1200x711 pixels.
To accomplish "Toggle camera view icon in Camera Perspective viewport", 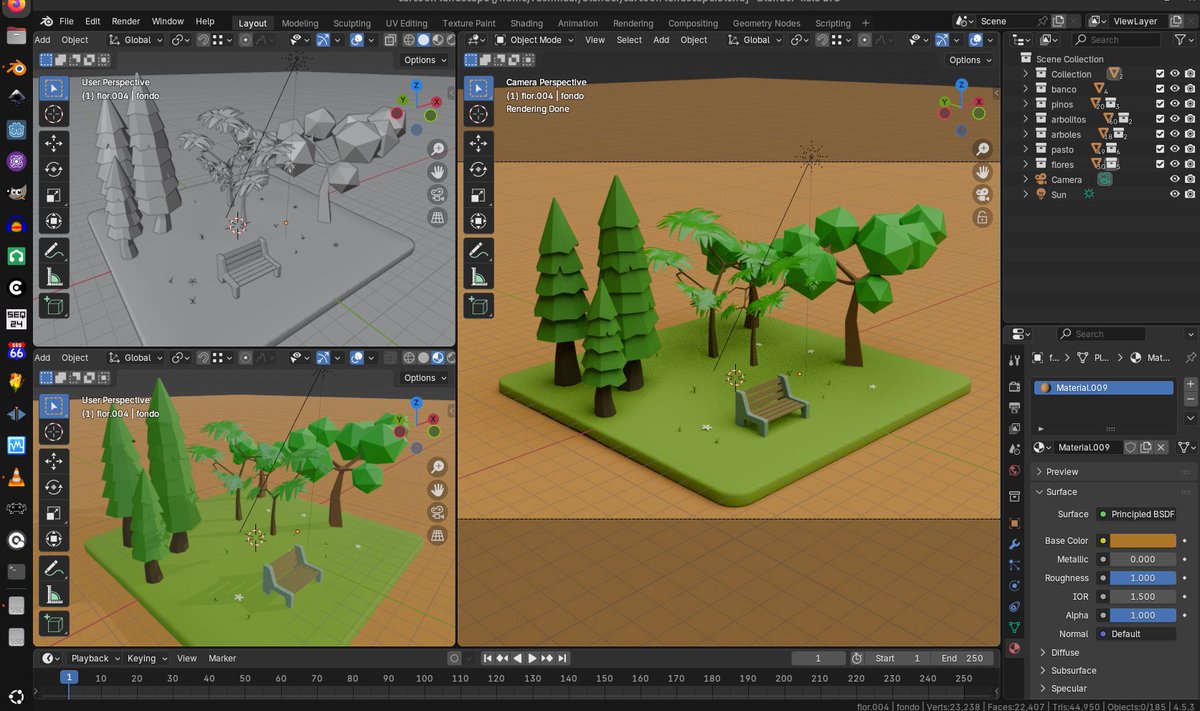I will coord(983,195).
